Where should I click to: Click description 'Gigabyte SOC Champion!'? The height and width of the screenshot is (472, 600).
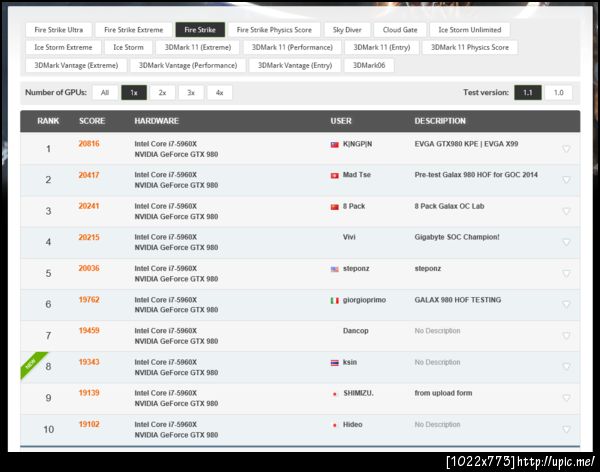click(457, 237)
